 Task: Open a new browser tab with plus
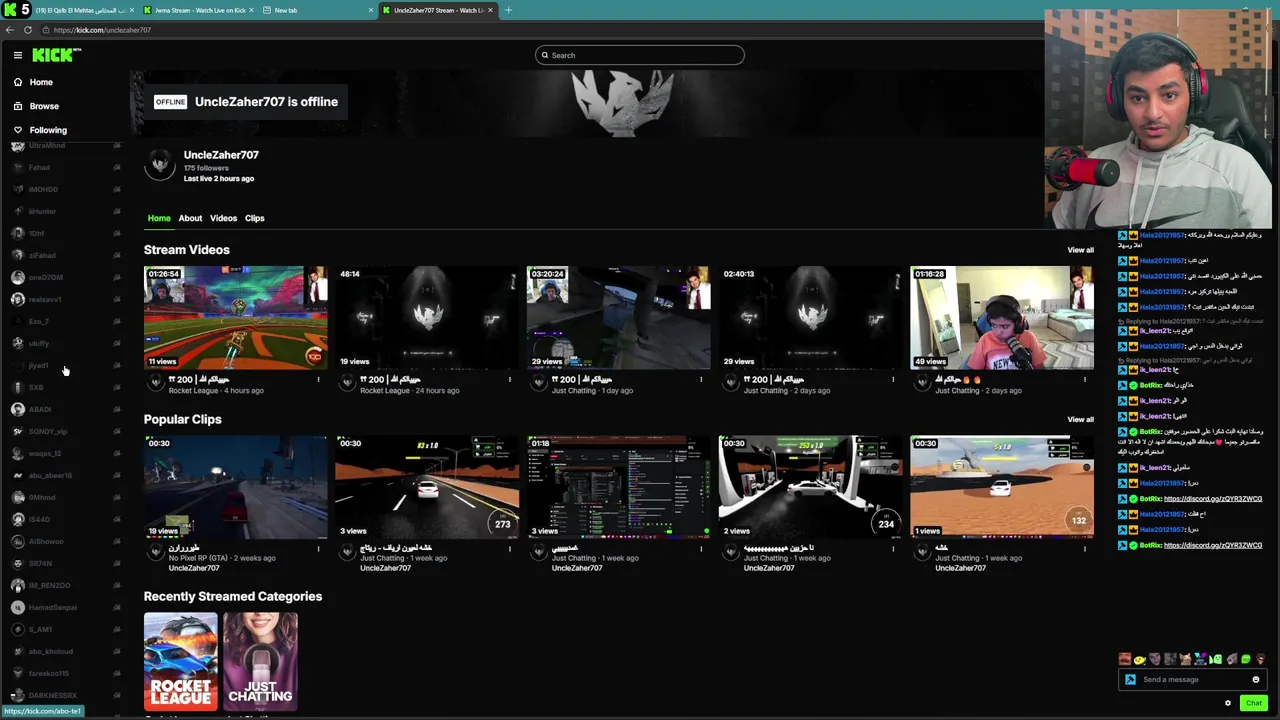(508, 10)
